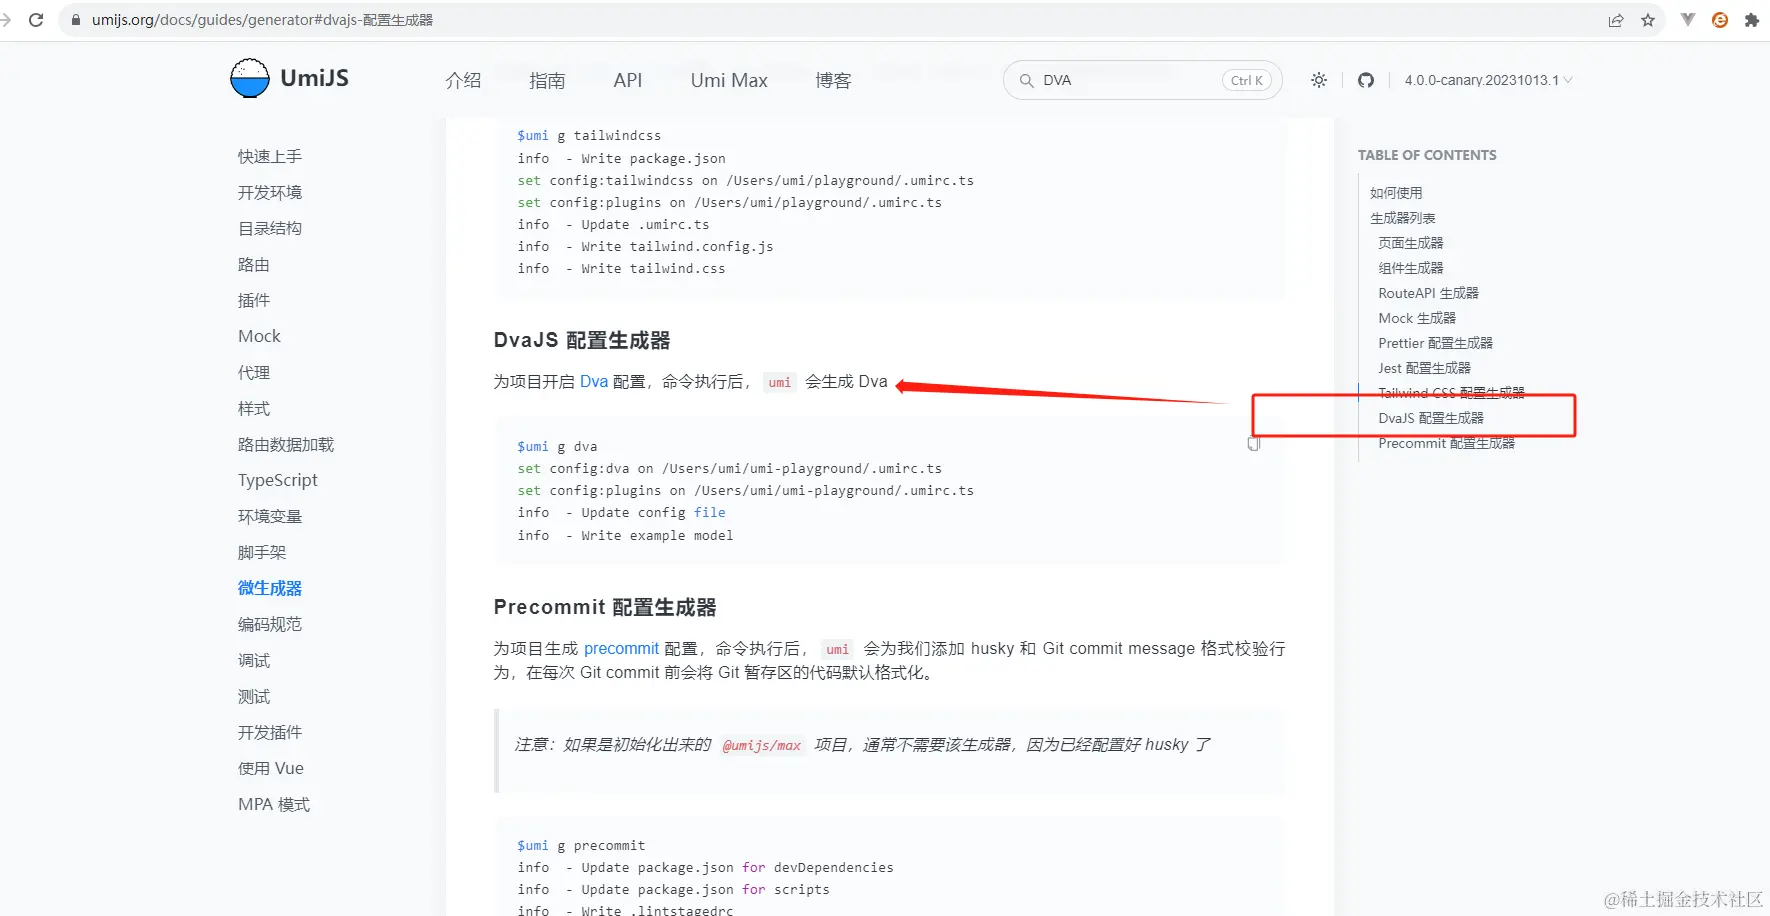Open 插件 in the sidebar

(254, 300)
